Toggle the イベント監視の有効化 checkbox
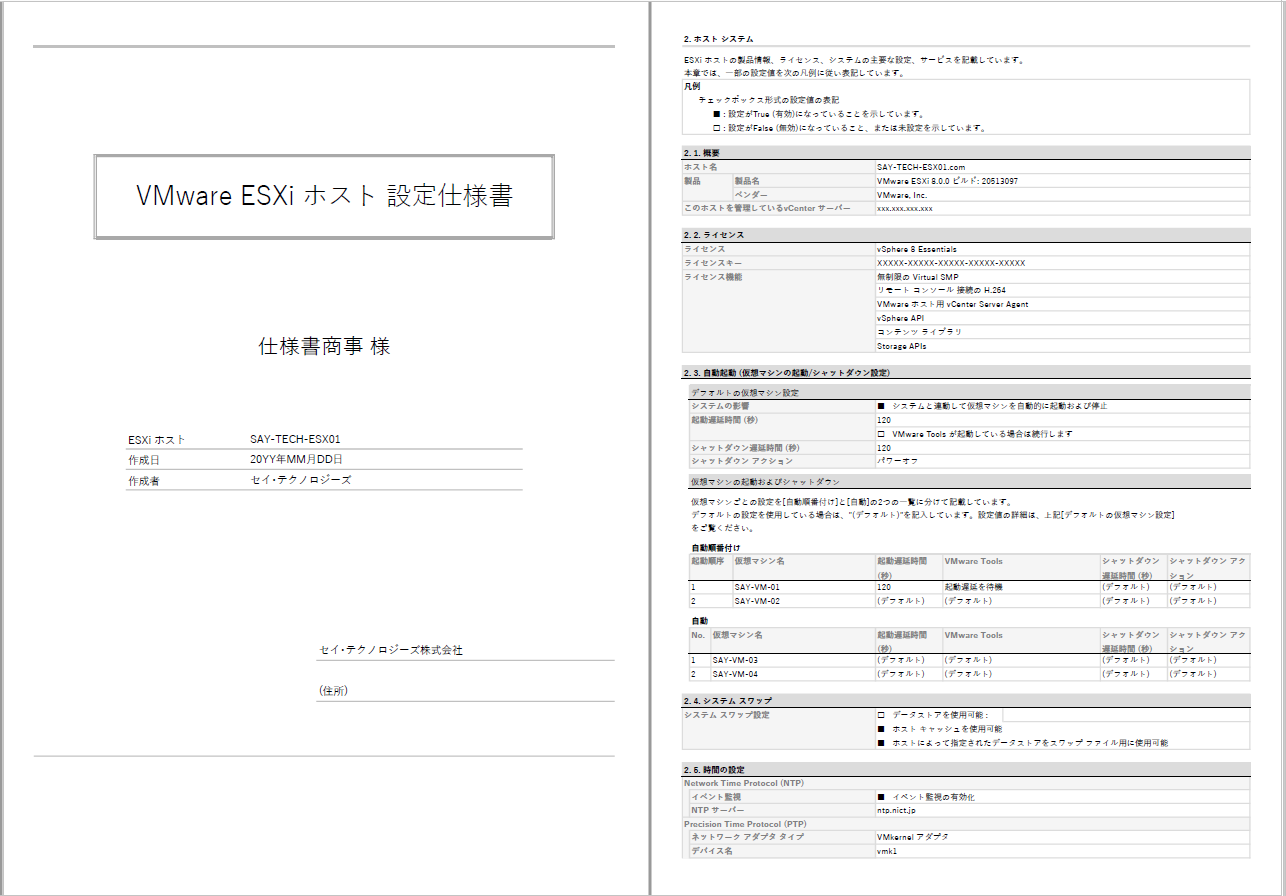This screenshot has height=896, width=1286. point(881,796)
